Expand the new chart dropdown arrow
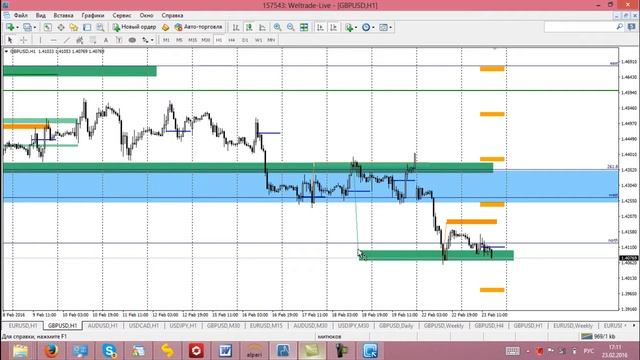 click(x=17, y=27)
